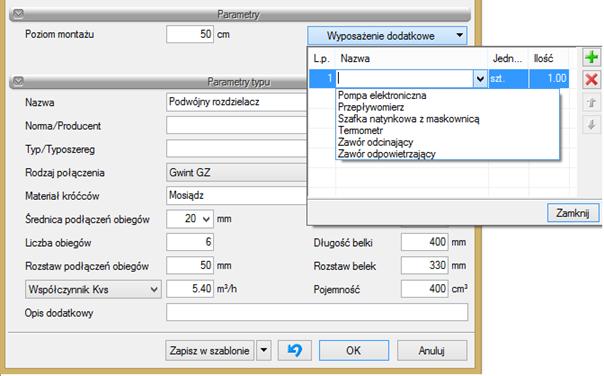Choose Przepływomierz from list
The height and width of the screenshot is (376, 604).
tap(371, 107)
